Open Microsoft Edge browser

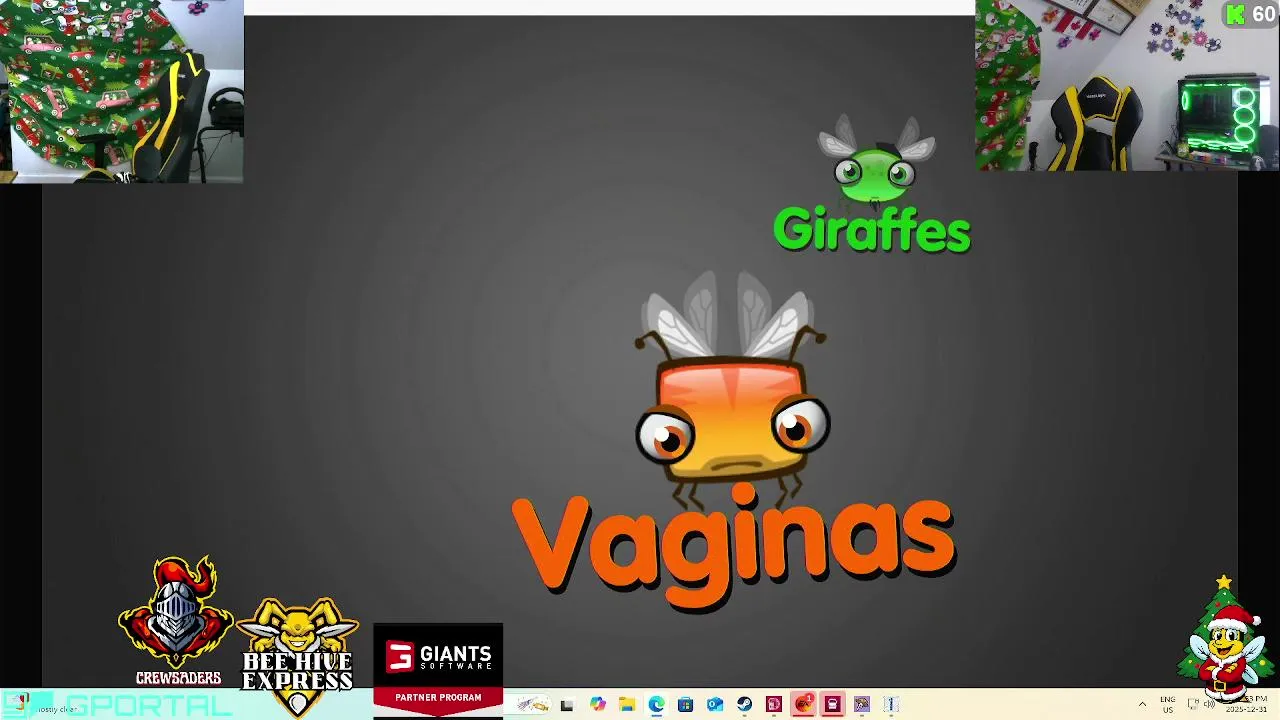(657, 704)
